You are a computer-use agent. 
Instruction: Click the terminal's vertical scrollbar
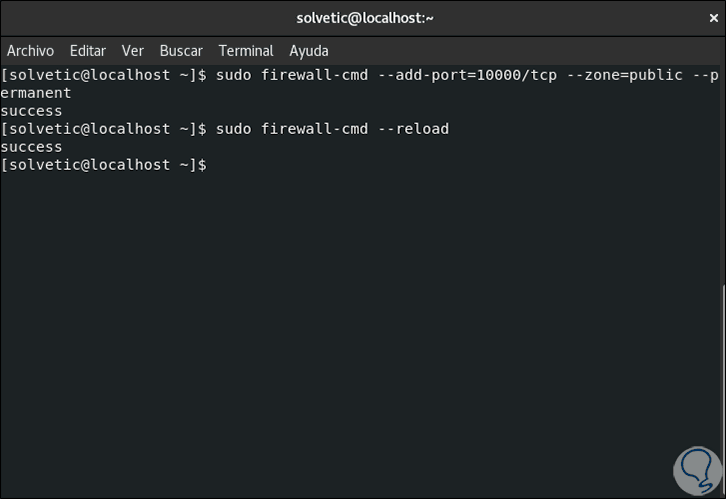721,280
